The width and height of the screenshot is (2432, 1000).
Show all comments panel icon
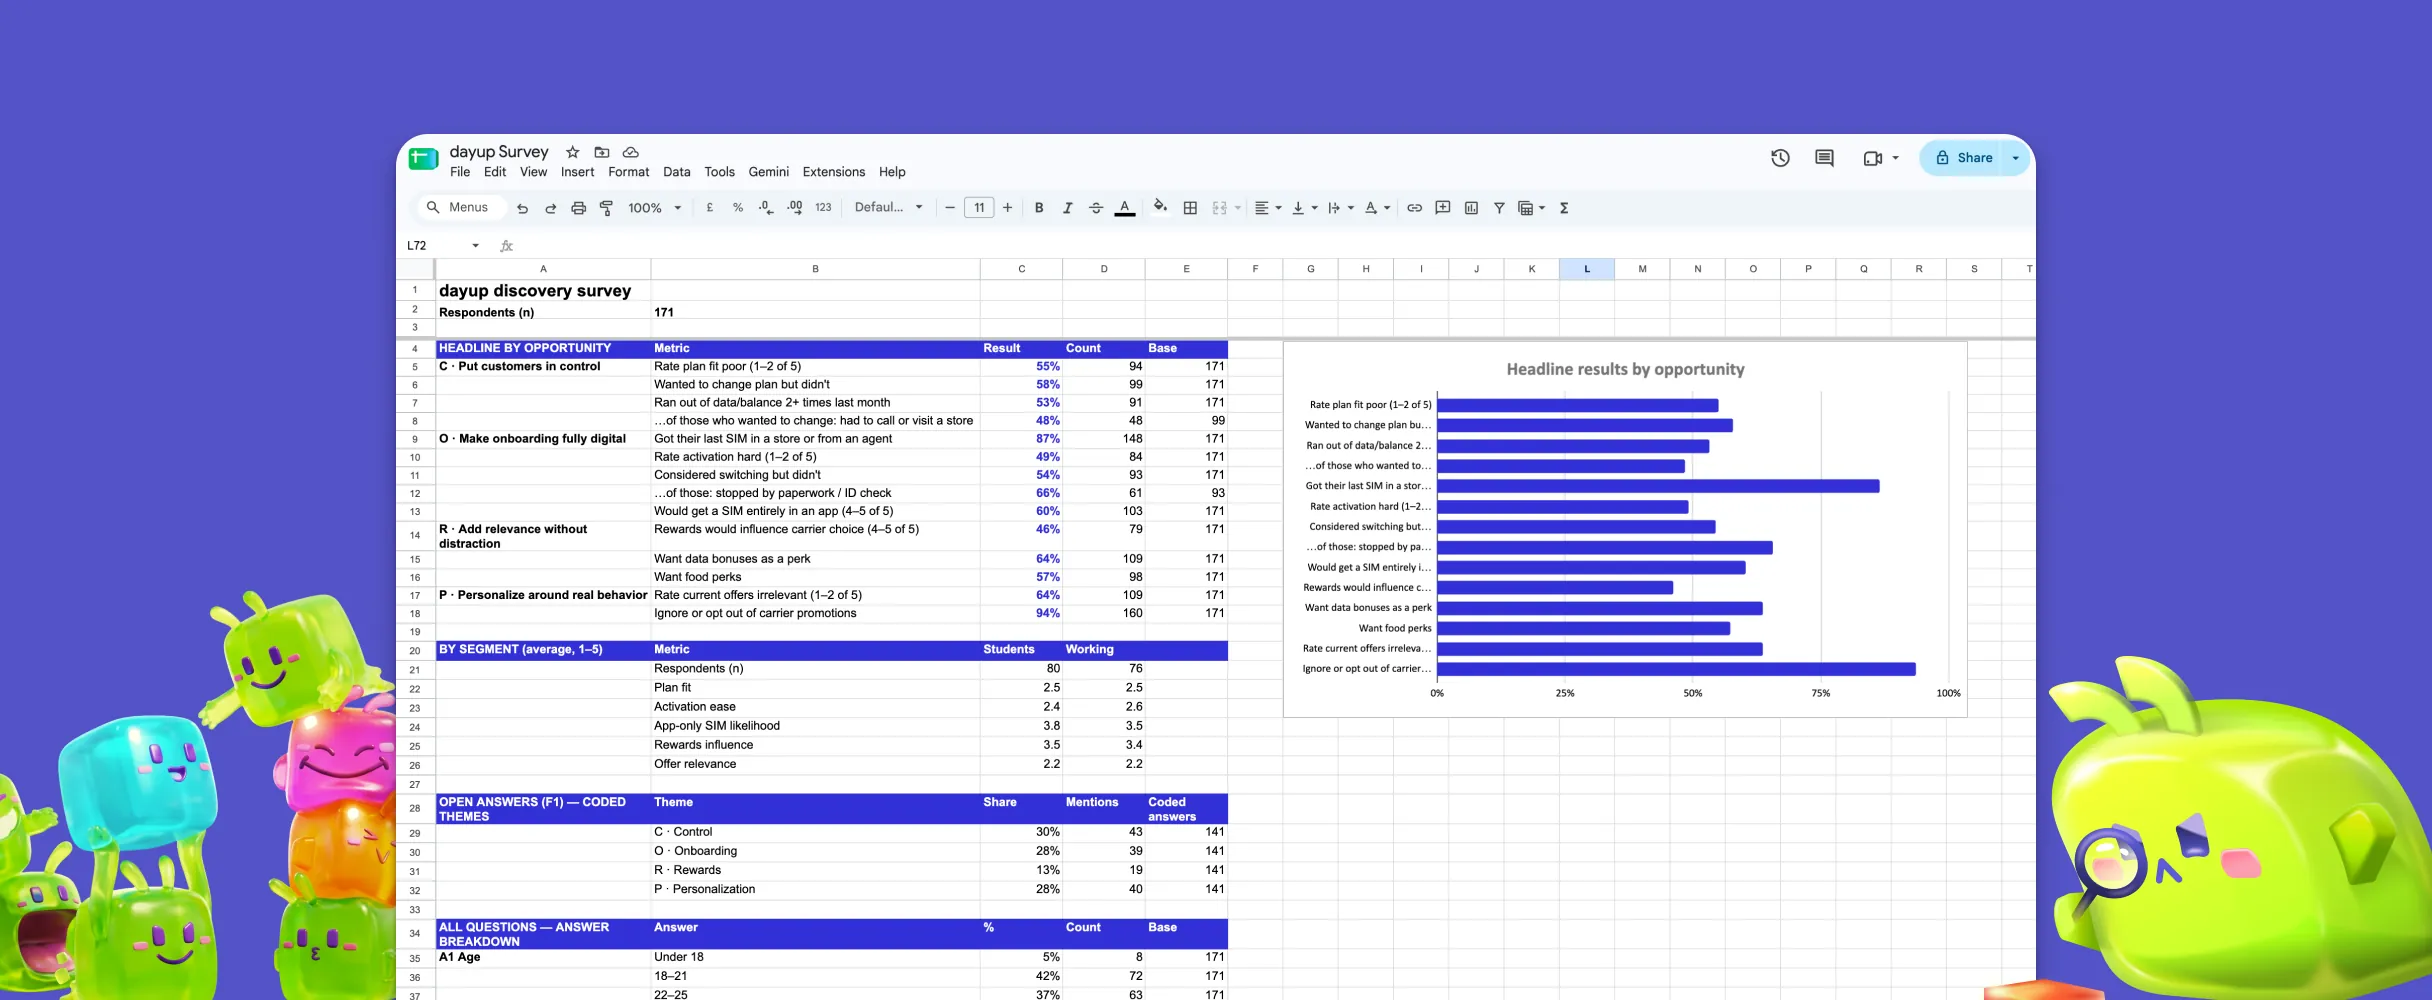(x=1824, y=158)
